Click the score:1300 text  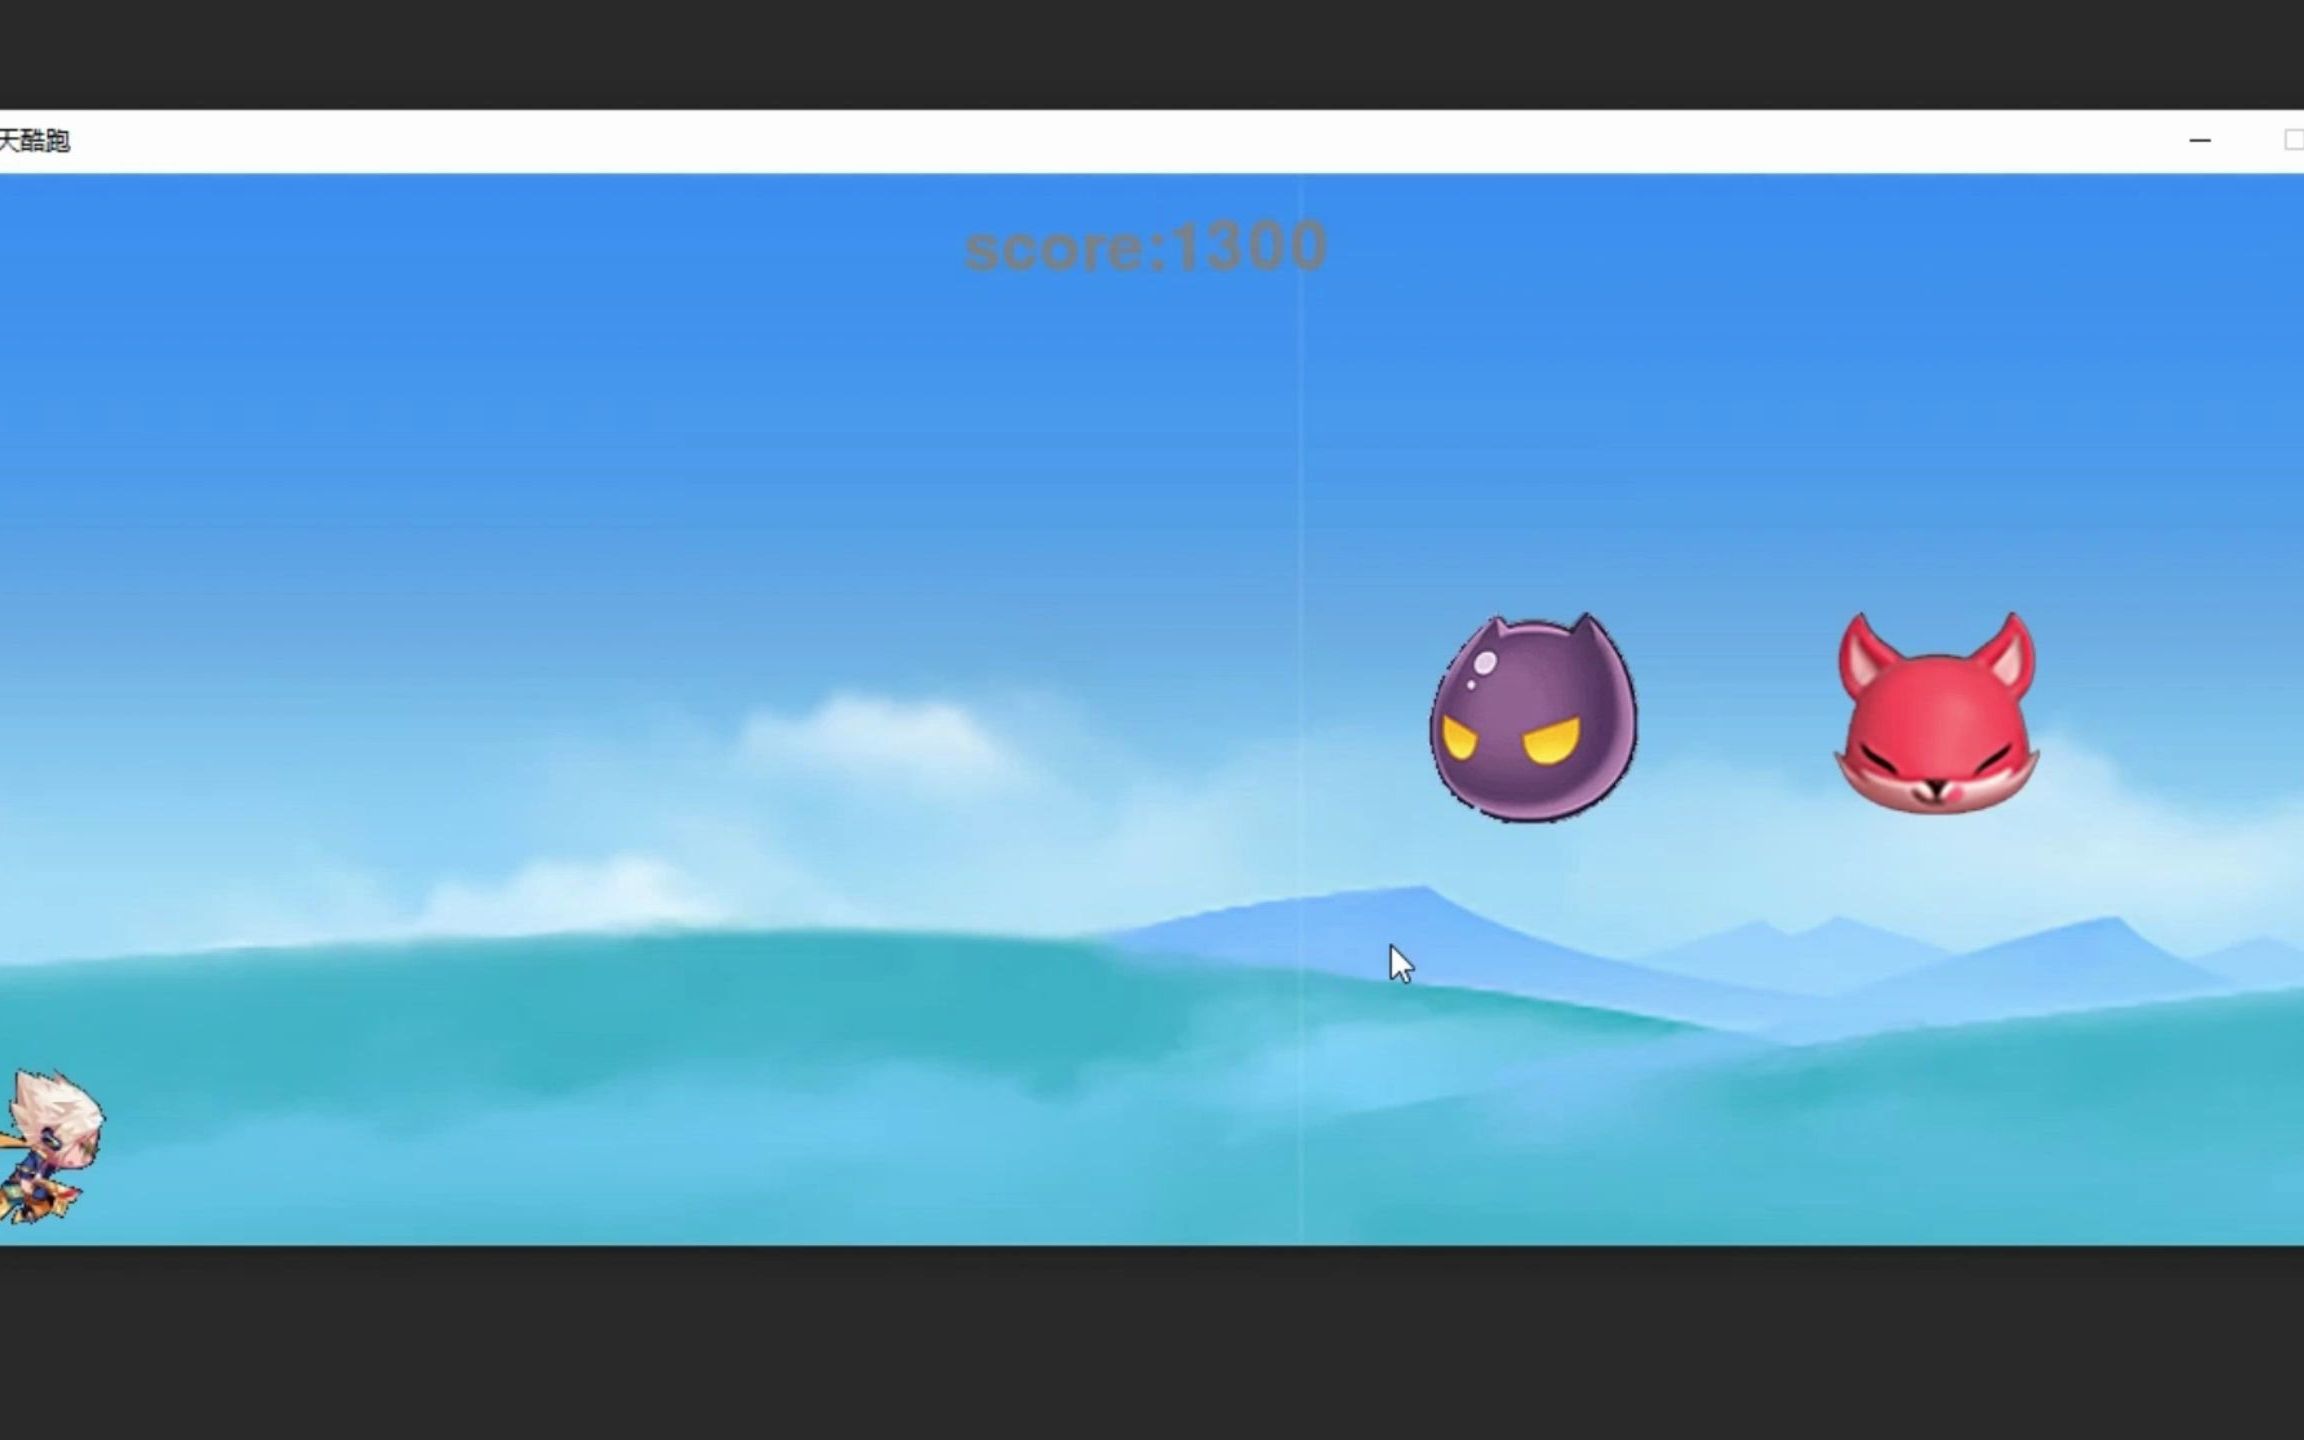pos(1145,248)
